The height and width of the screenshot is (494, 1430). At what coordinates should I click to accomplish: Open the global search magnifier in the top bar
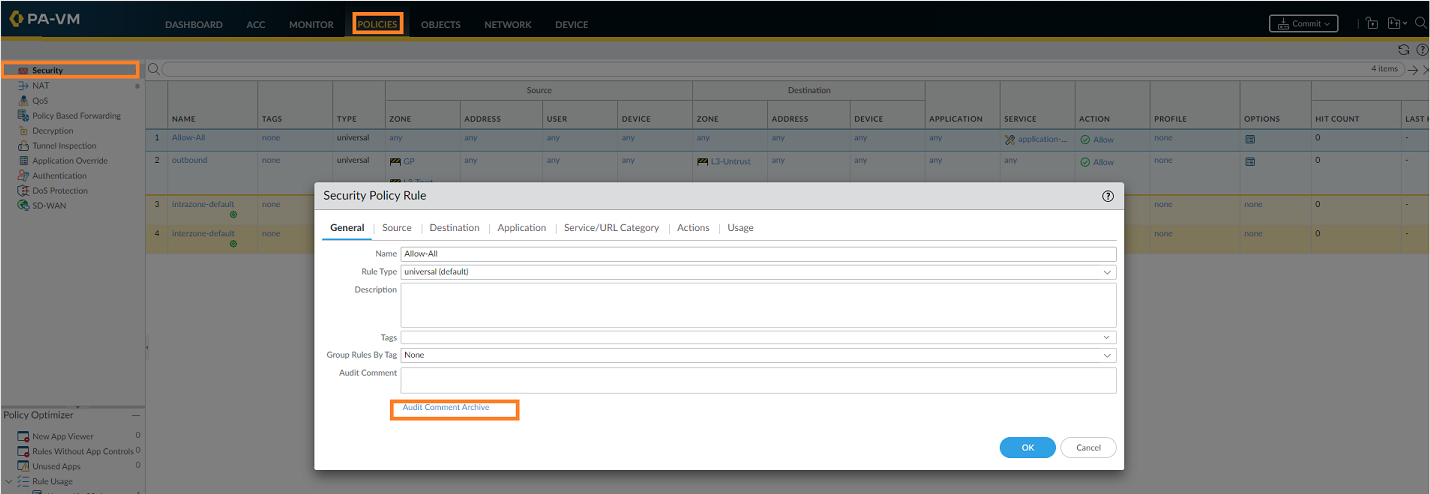point(1420,23)
